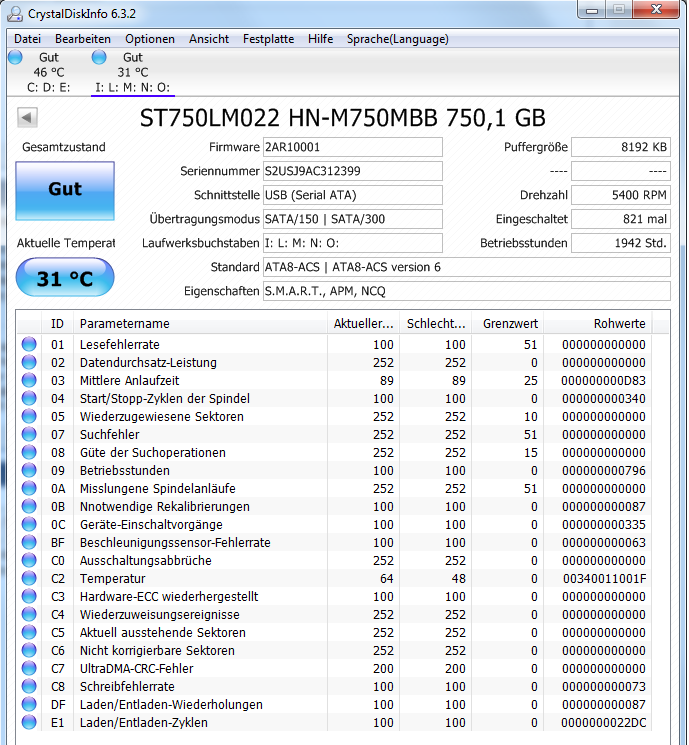Open the Optionen menu

click(x=150, y=39)
